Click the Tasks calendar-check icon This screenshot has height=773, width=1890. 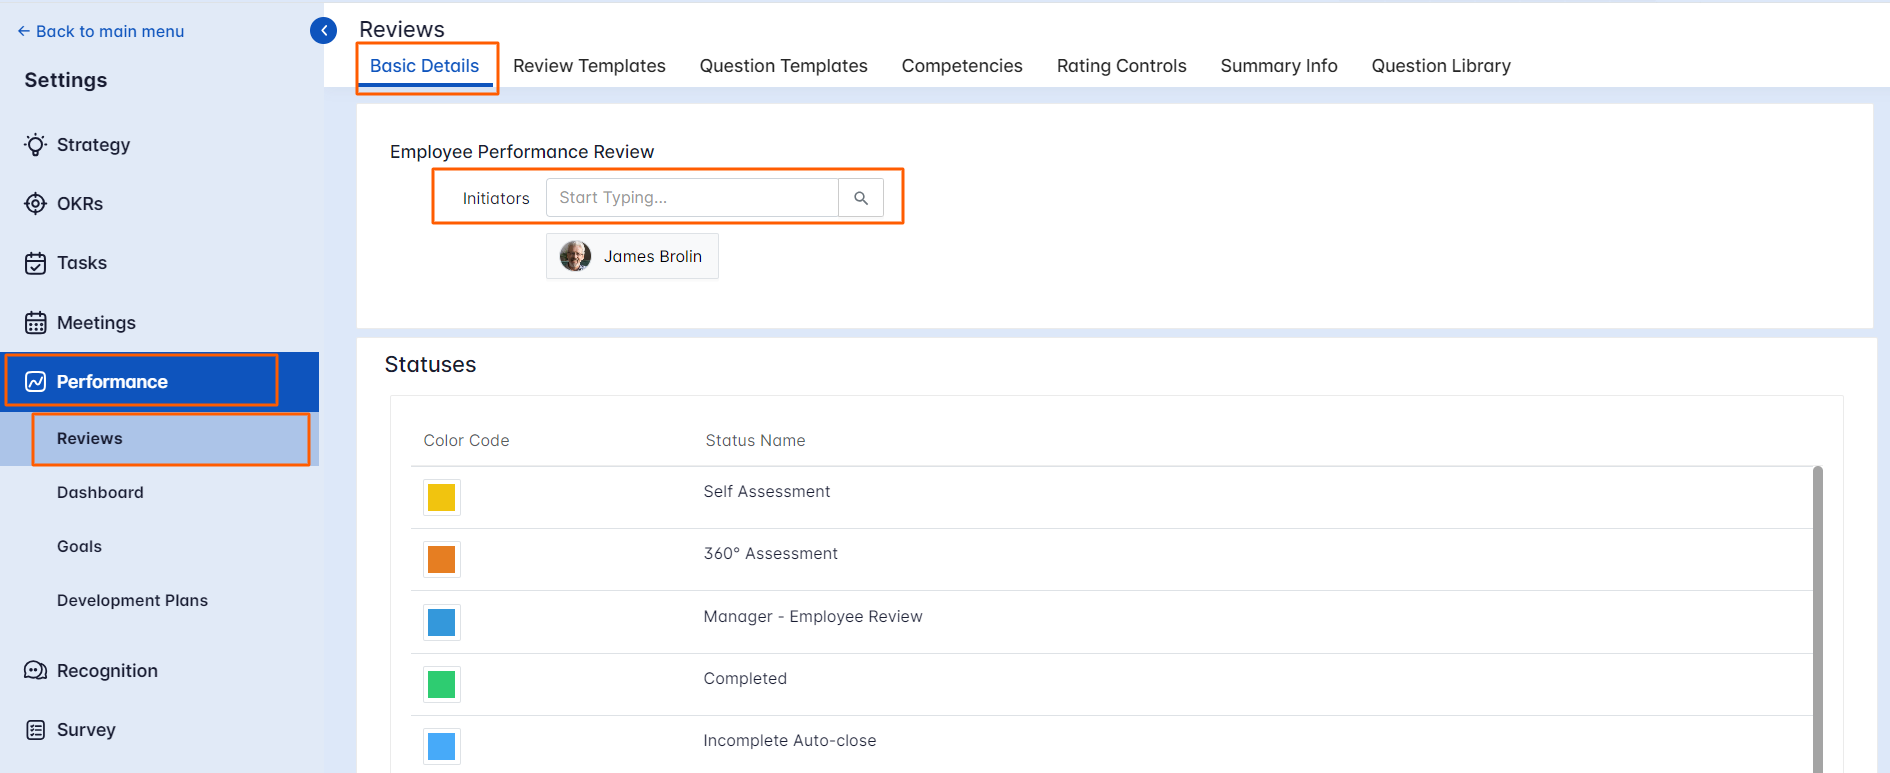(36, 263)
